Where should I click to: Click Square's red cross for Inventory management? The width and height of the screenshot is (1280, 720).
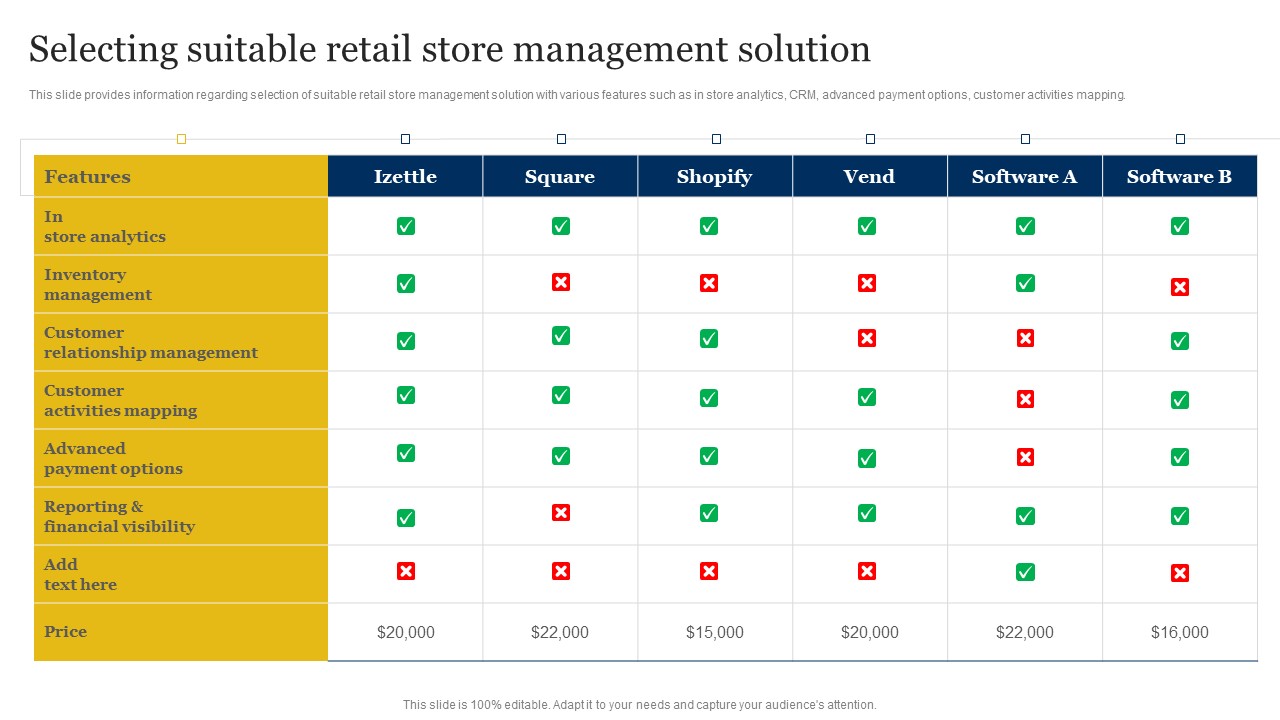(x=561, y=282)
